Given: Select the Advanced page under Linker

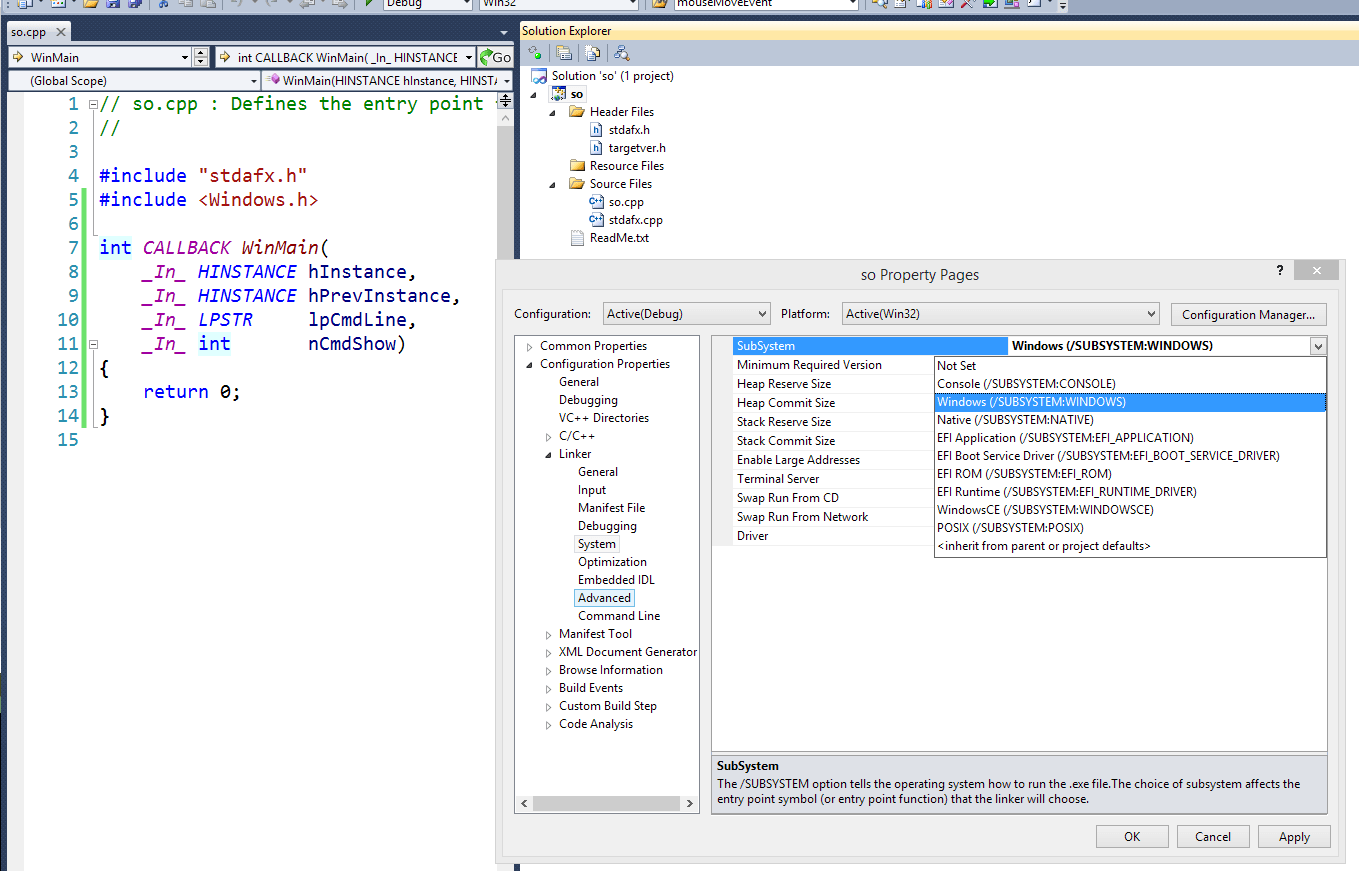Looking at the screenshot, I should [x=604, y=598].
